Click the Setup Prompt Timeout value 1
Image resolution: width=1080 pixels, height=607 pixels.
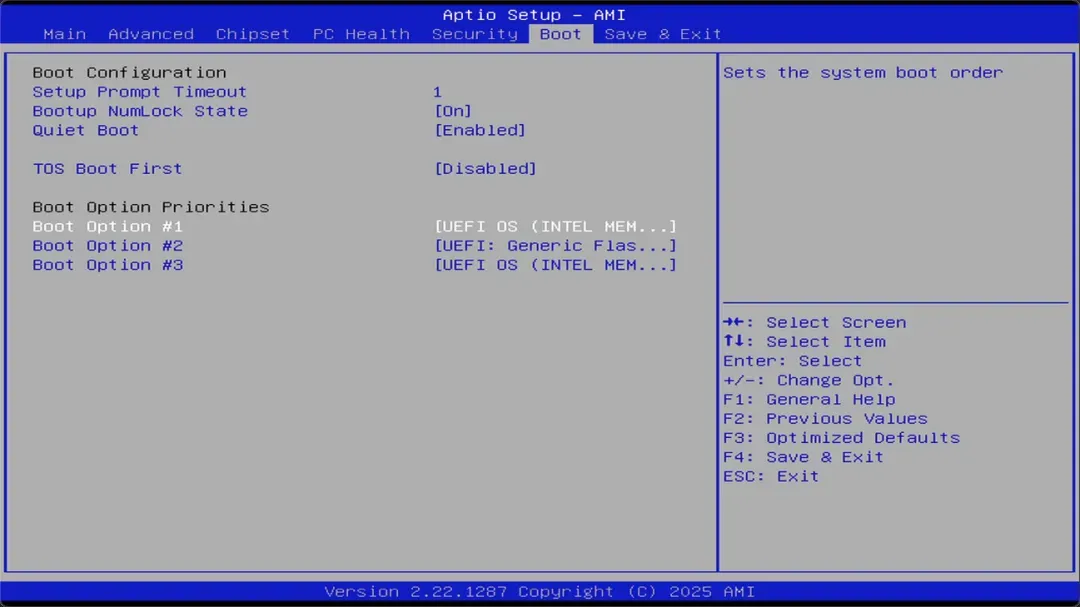click(437, 92)
